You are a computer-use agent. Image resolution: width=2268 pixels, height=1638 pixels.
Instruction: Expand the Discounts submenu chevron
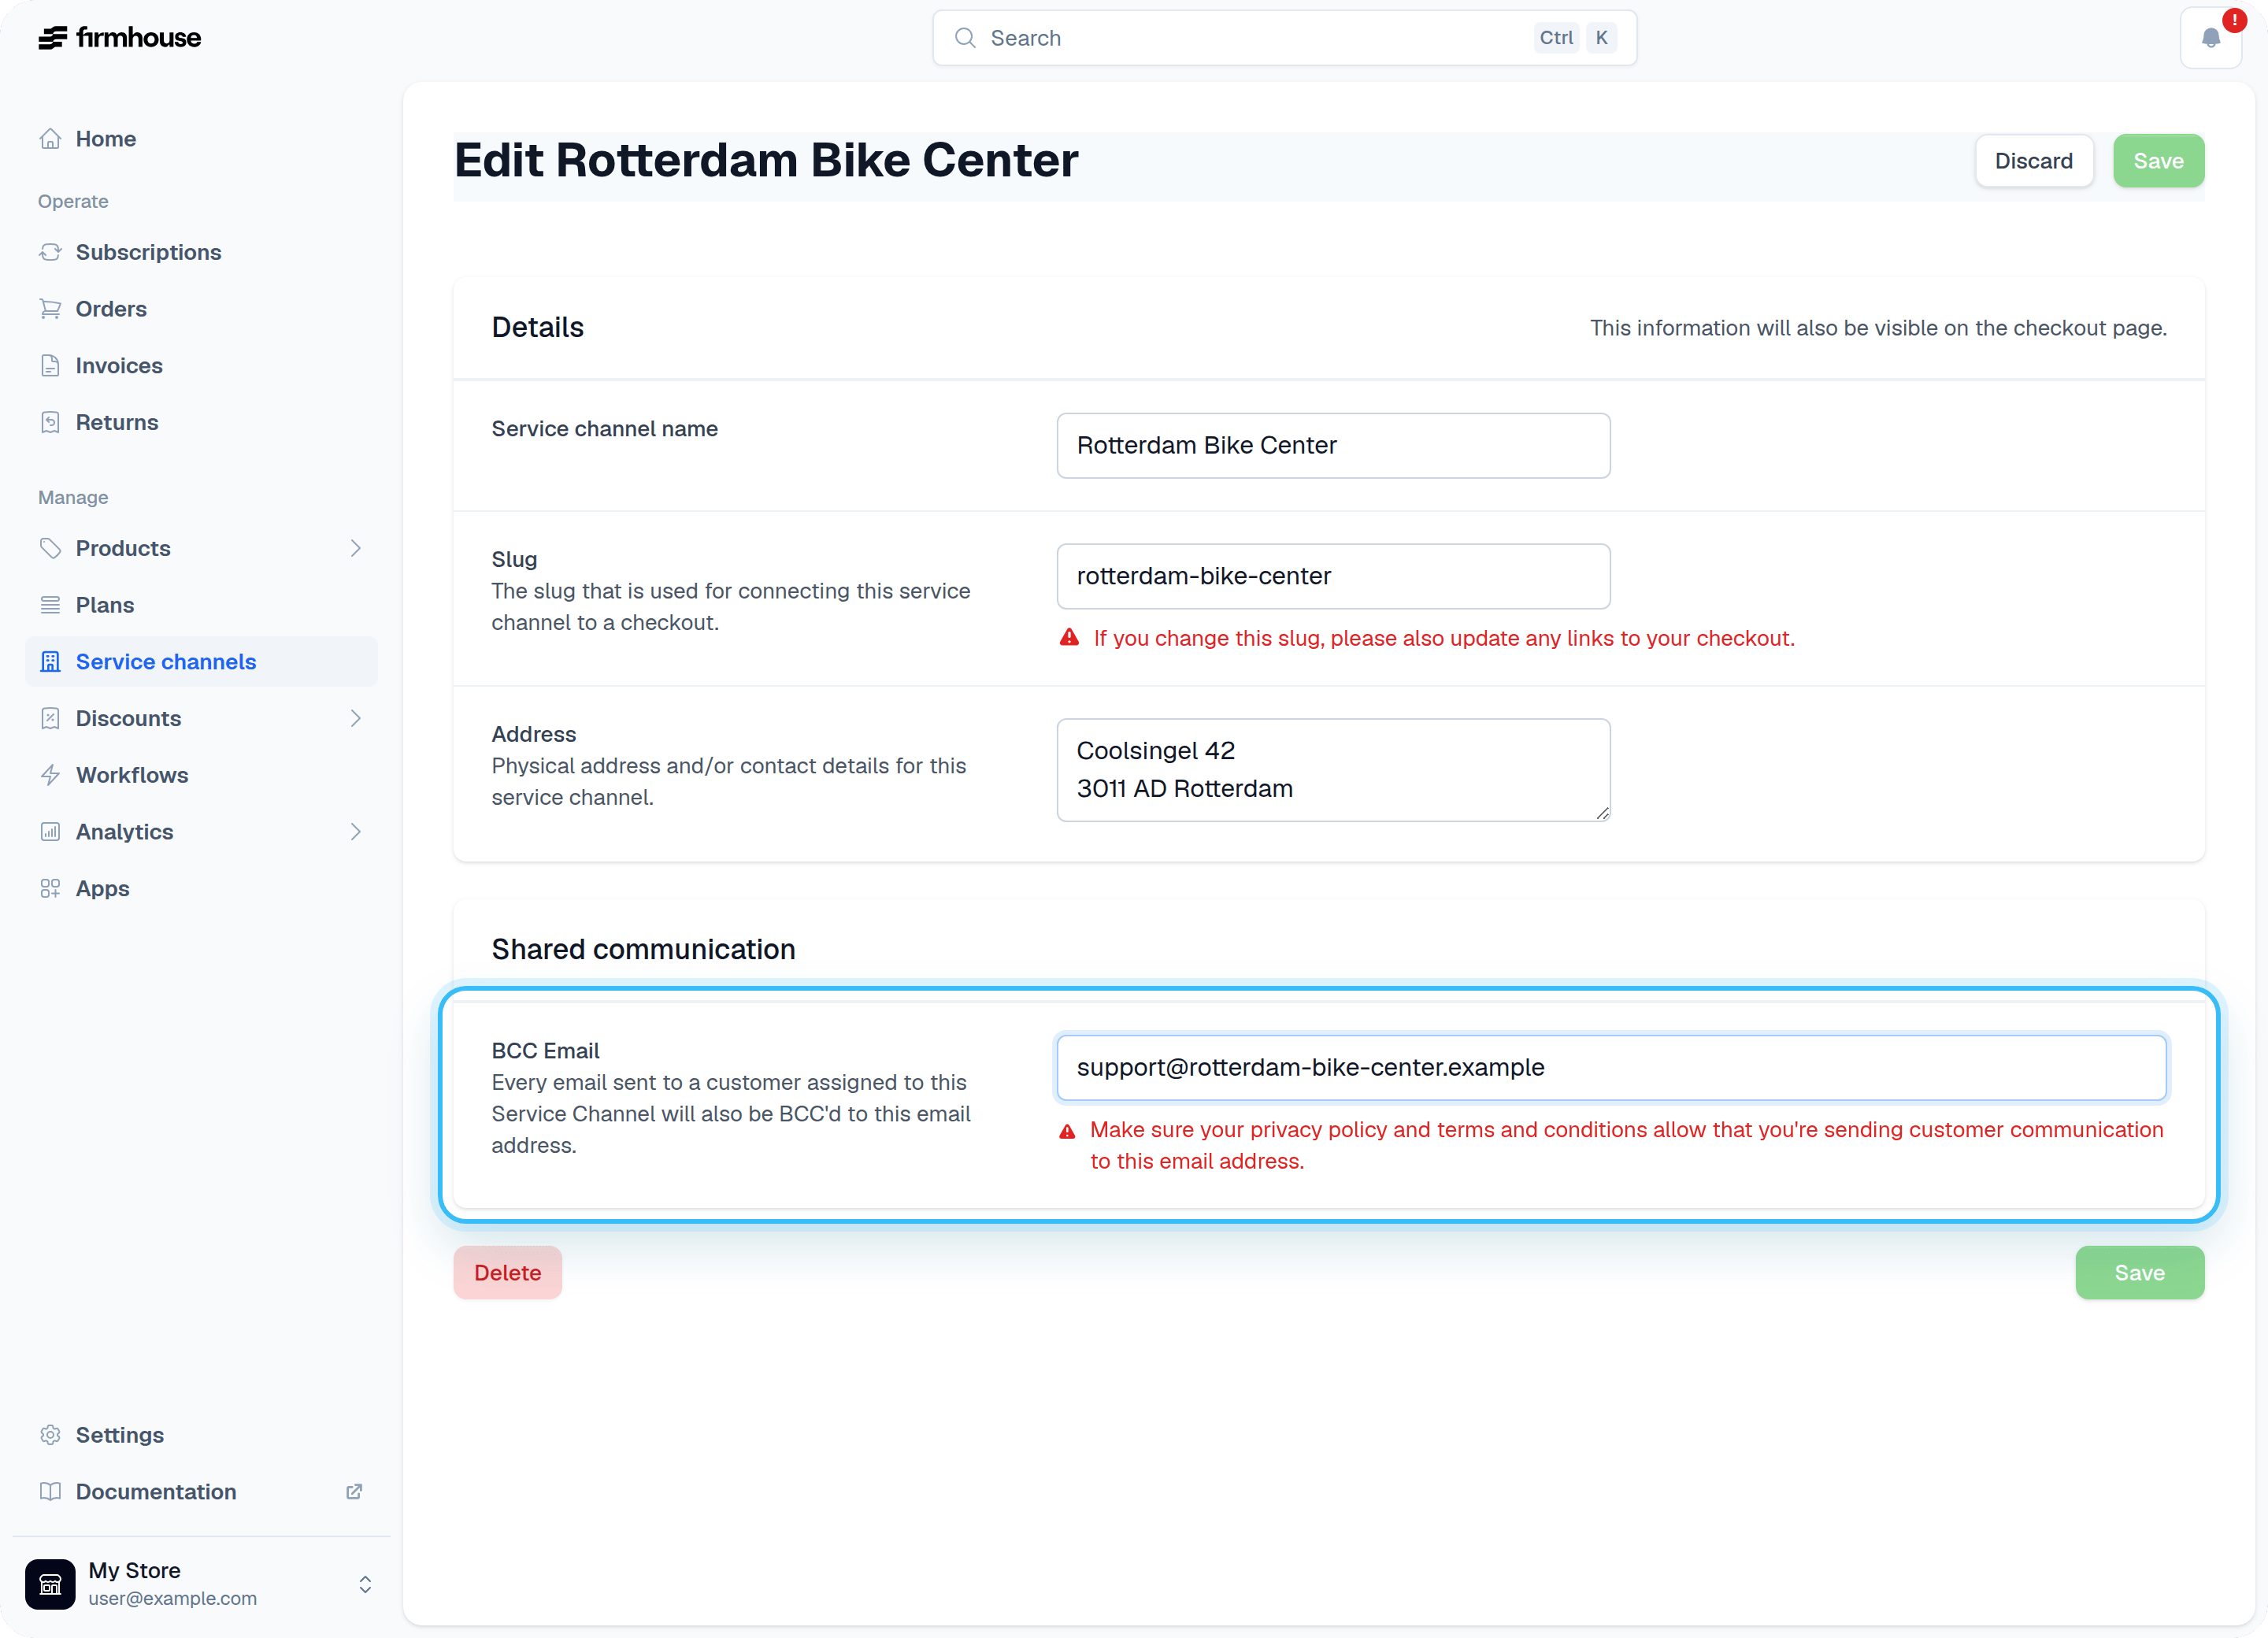(355, 718)
